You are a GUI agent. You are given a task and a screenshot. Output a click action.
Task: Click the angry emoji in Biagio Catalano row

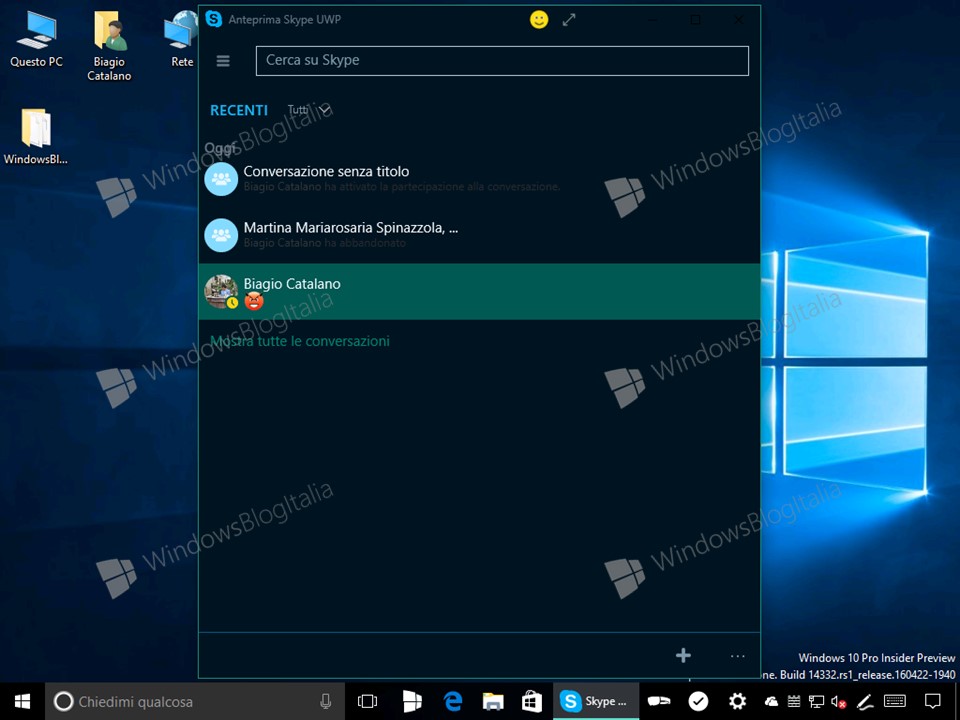(x=253, y=301)
